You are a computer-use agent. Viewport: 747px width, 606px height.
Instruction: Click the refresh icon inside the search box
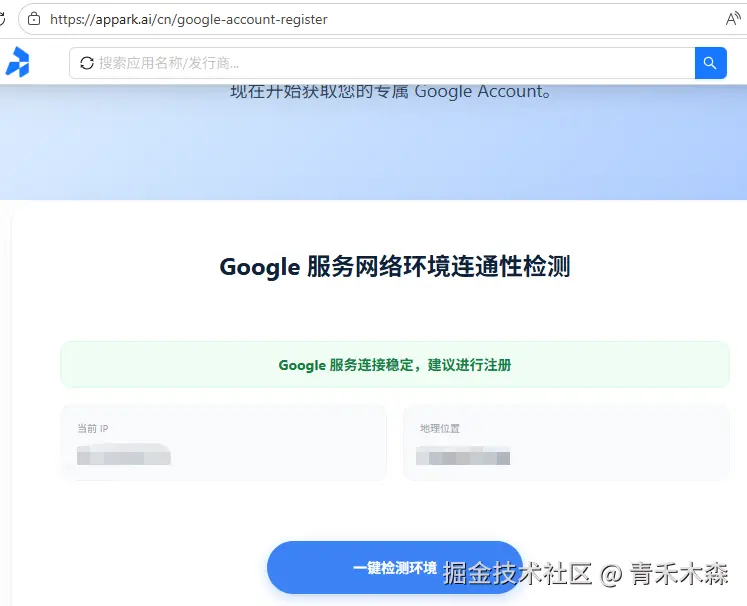tap(87, 63)
